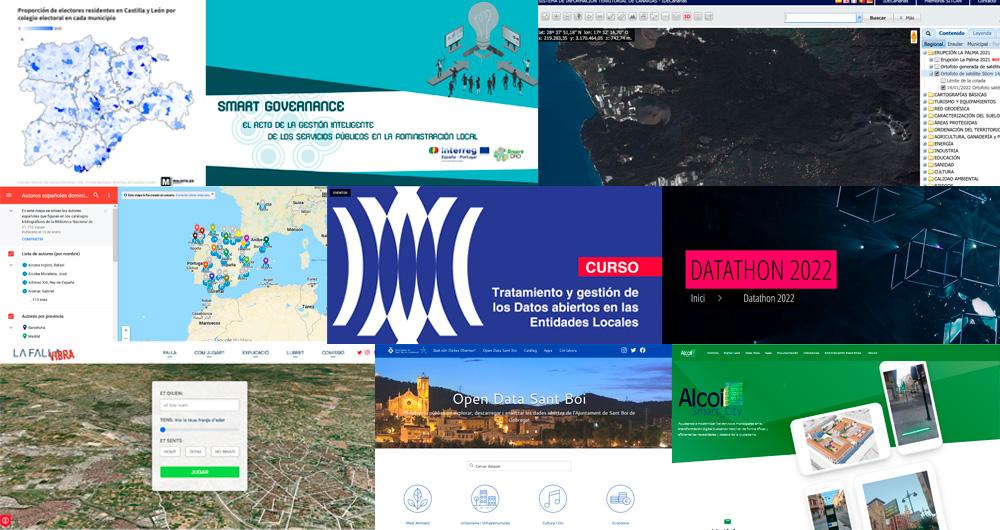The width and height of the screenshot is (1000, 530).
Task: Switch to Contenido tab in Canarias panel
Action: click(x=952, y=33)
